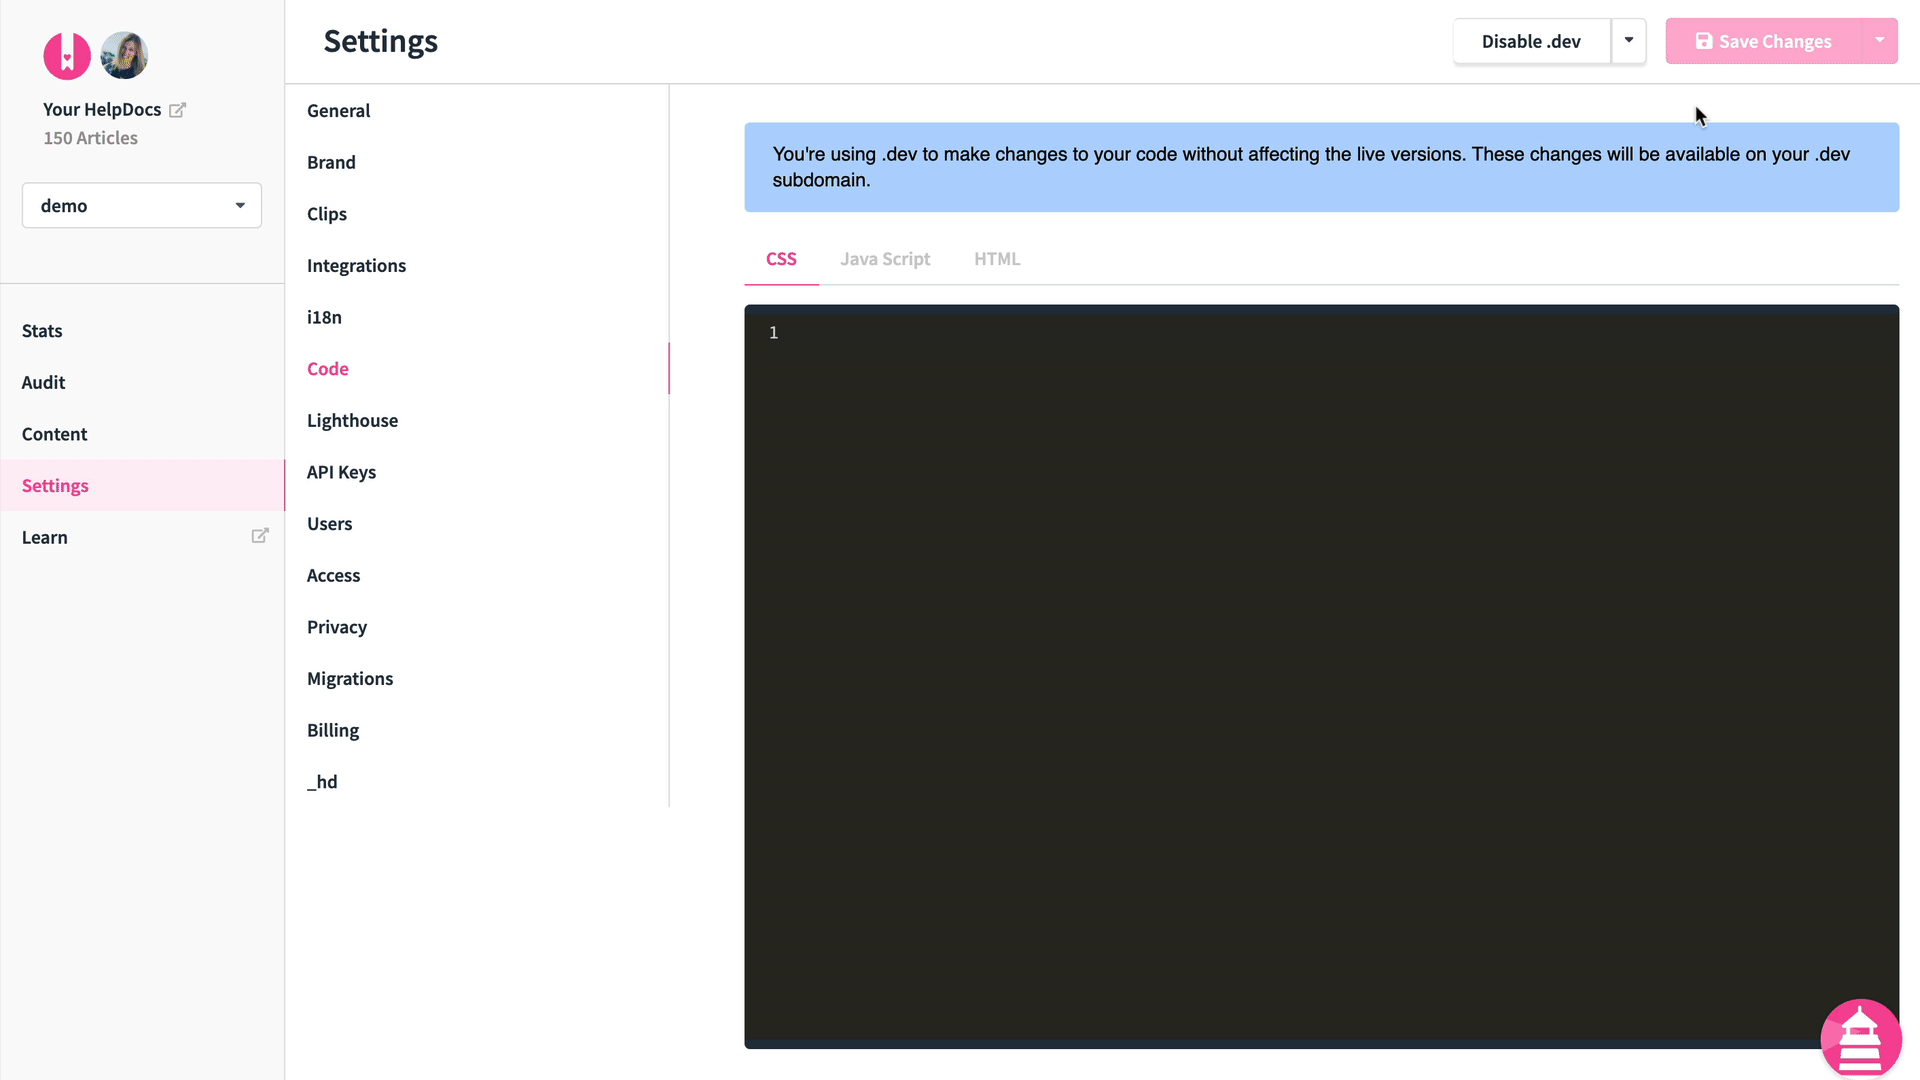Viewport: 1920px width, 1080px height.
Task: Open Clips settings section
Action: tap(327, 214)
